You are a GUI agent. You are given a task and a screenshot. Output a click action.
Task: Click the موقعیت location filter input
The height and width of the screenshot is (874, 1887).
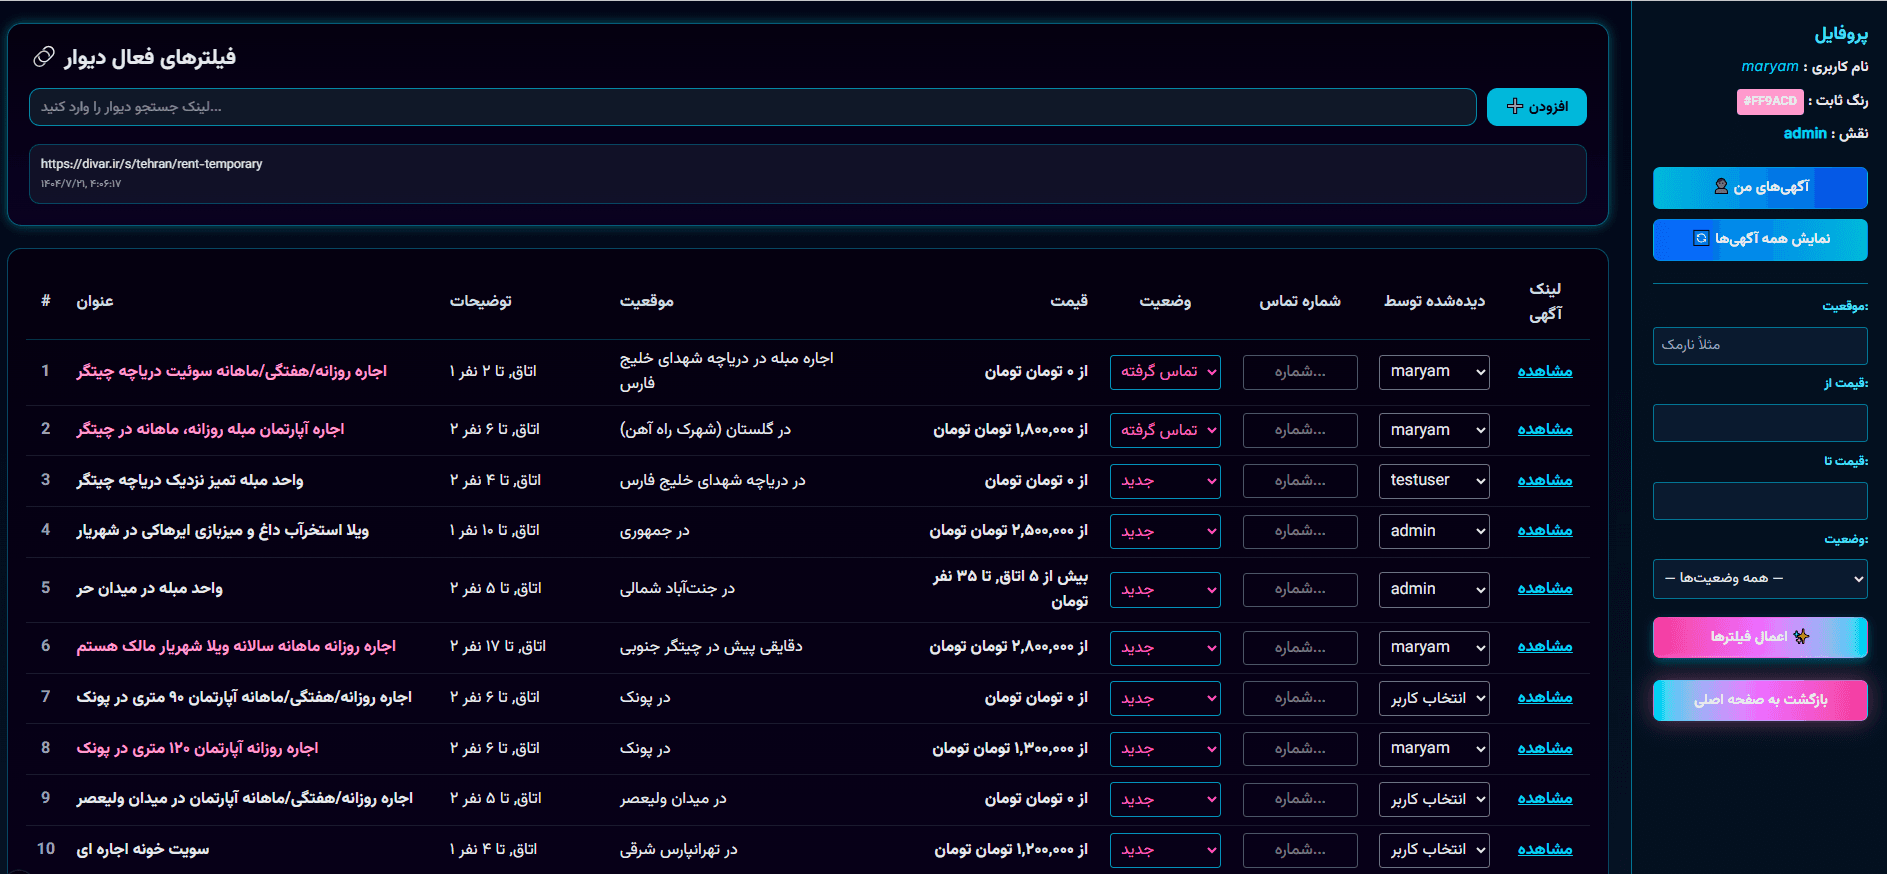click(1759, 345)
